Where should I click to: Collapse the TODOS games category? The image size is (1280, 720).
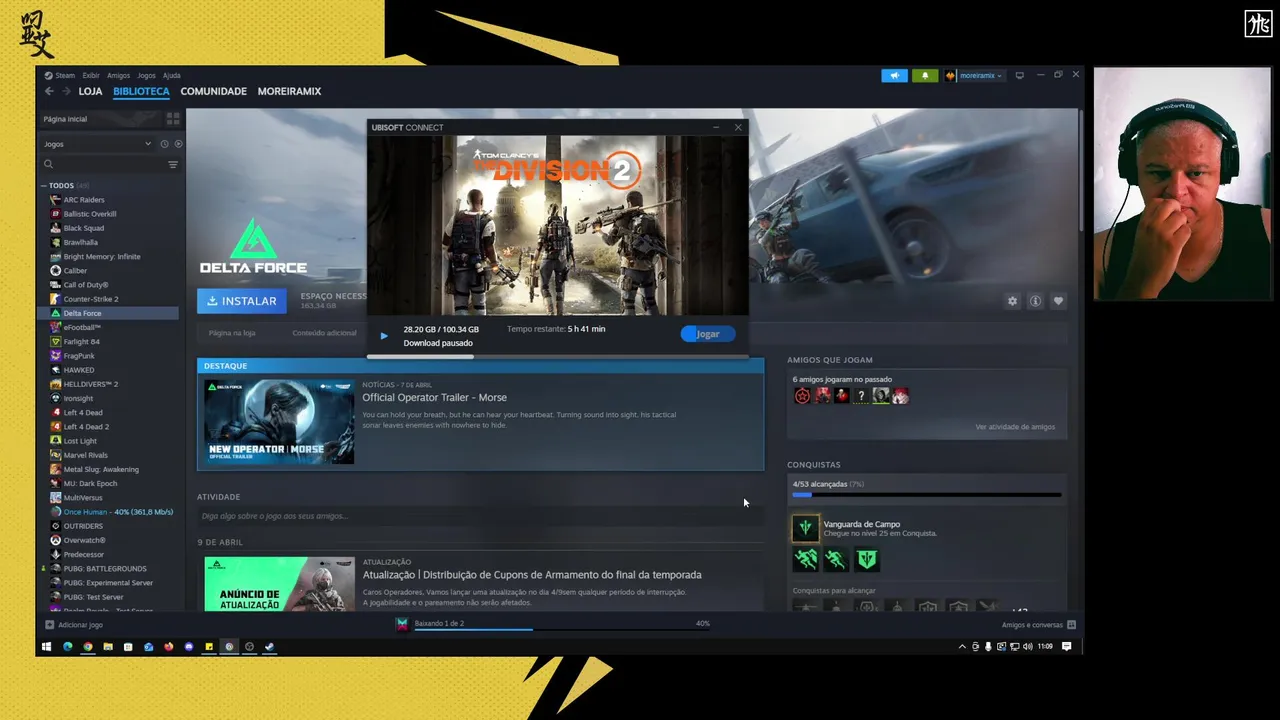(x=44, y=186)
